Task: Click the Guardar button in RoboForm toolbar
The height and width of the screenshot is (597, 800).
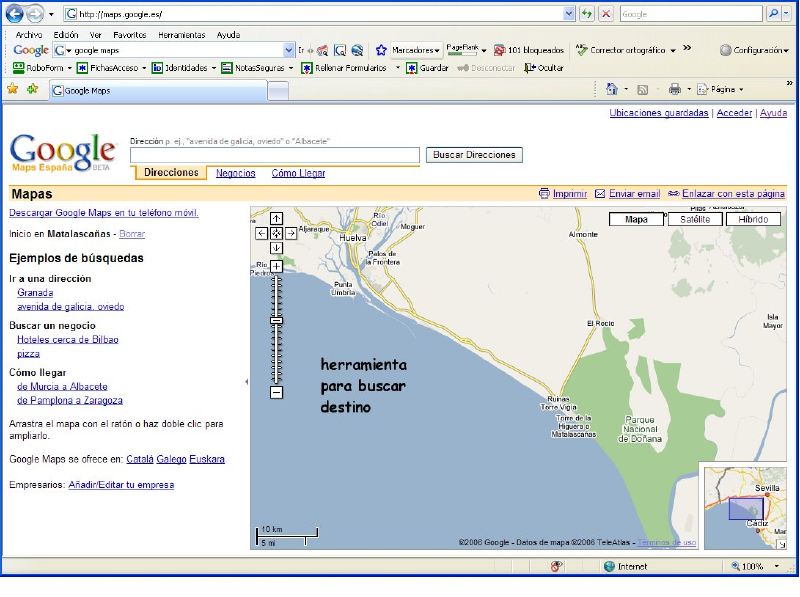Action: coord(427,67)
